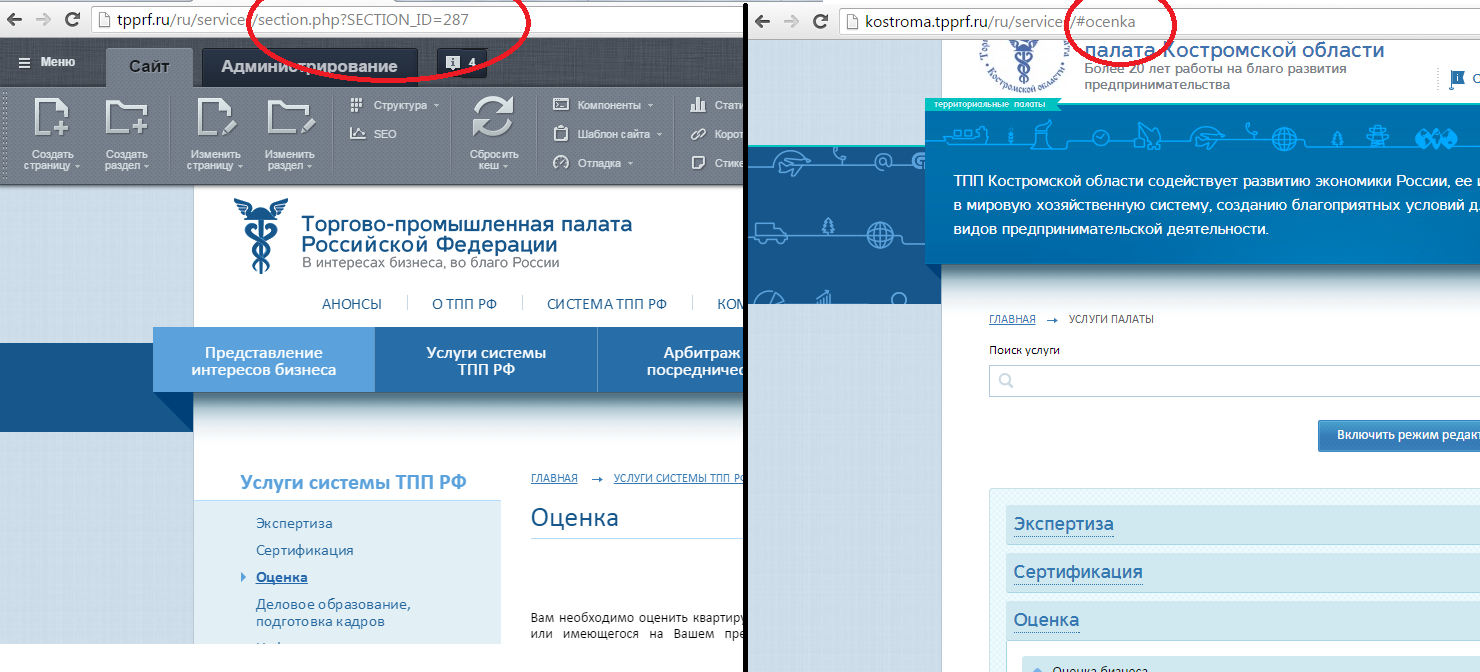The image size is (1480, 672).
Task: Click the Сбросить кеш refresh icon
Action: [x=493, y=118]
